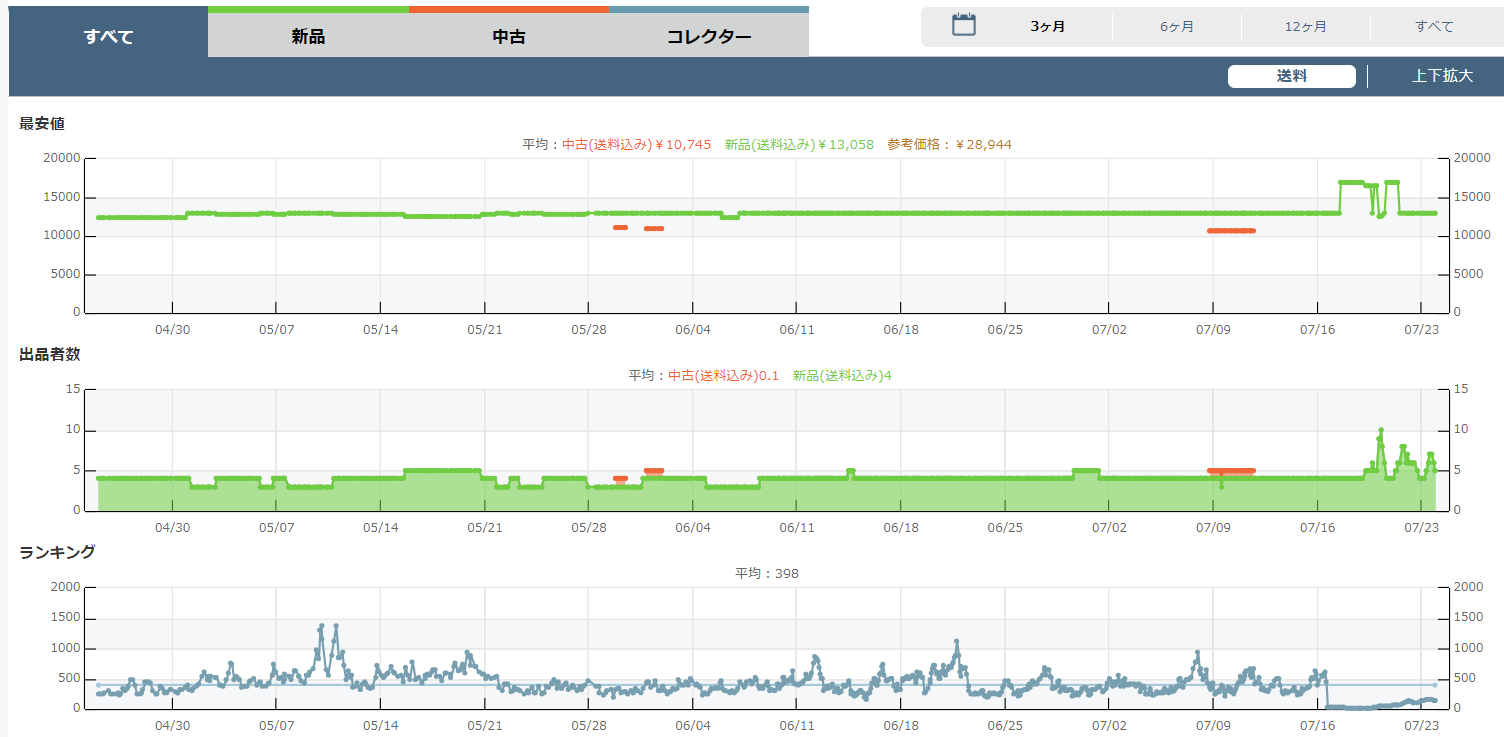Click the 平均：398 label in ranking chart
The width and height of the screenshot is (1504, 737).
766,574
